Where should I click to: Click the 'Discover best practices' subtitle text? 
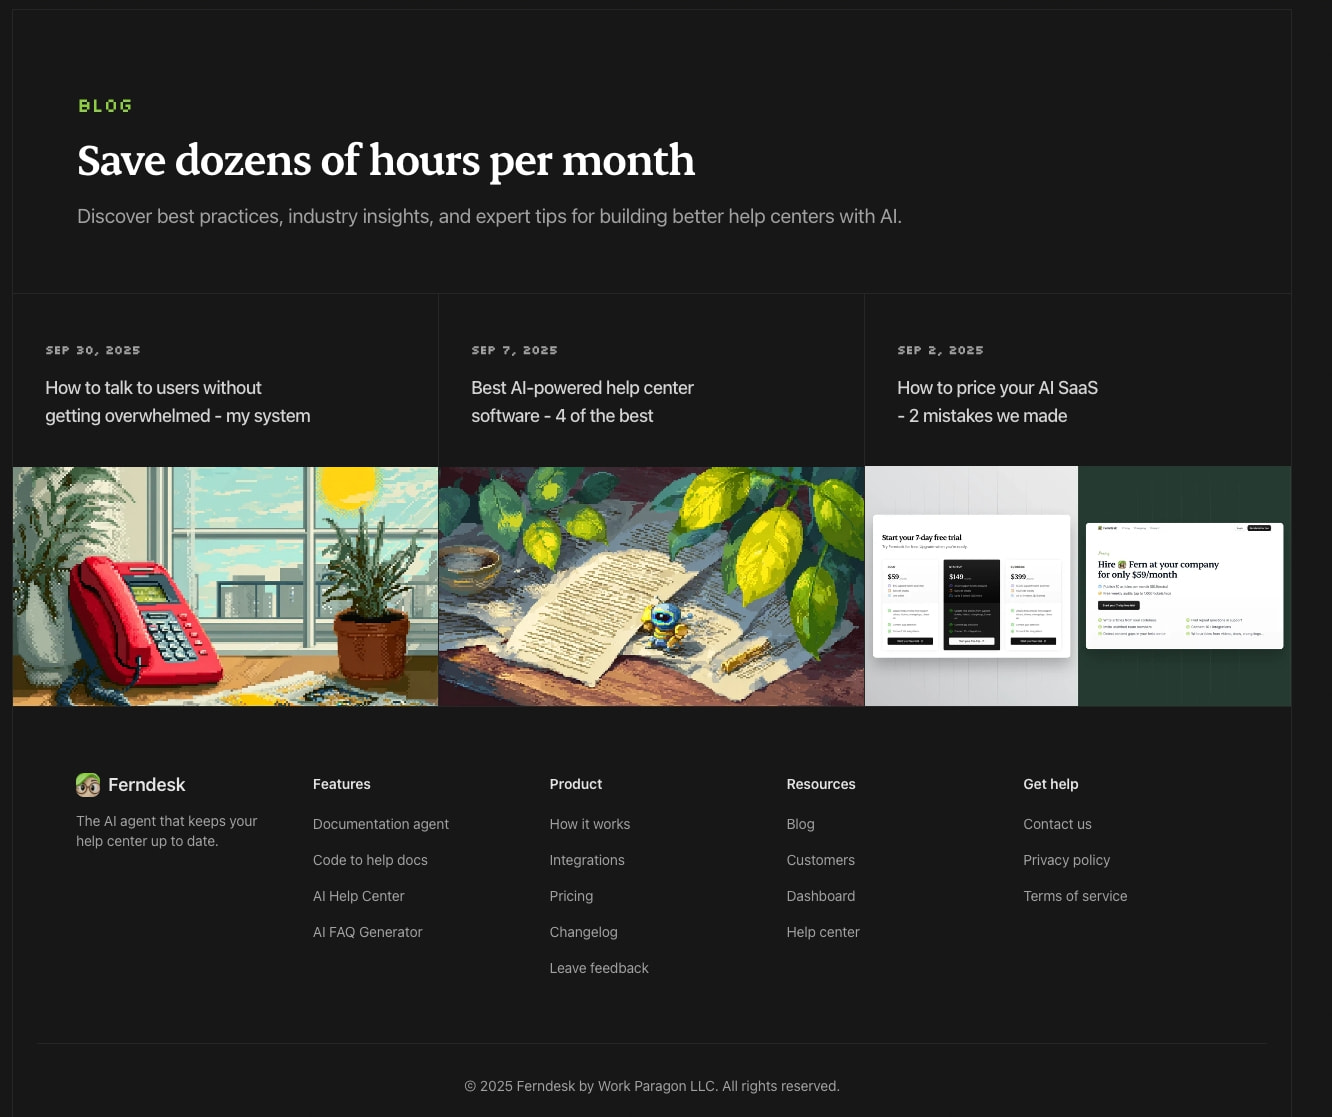pos(490,216)
